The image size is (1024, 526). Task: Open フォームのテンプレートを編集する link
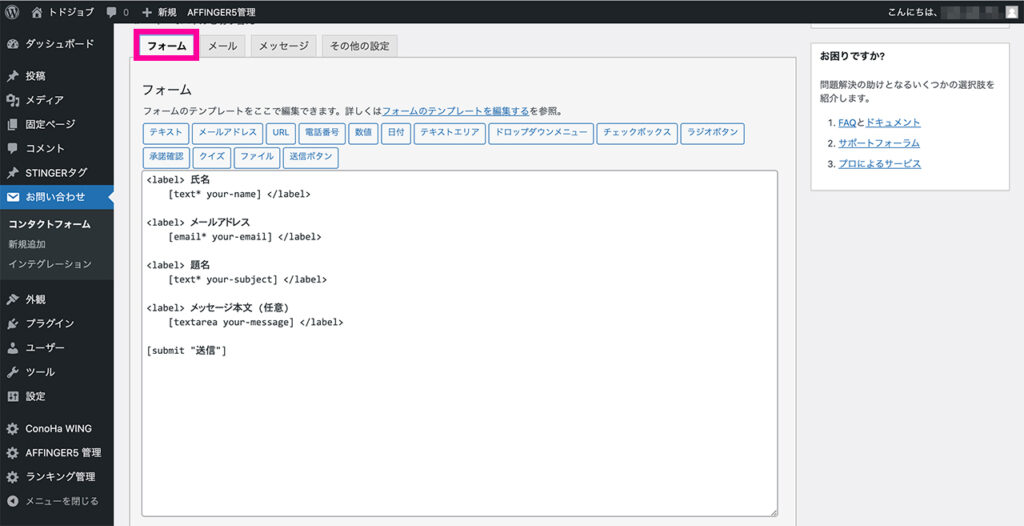point(455,111)
